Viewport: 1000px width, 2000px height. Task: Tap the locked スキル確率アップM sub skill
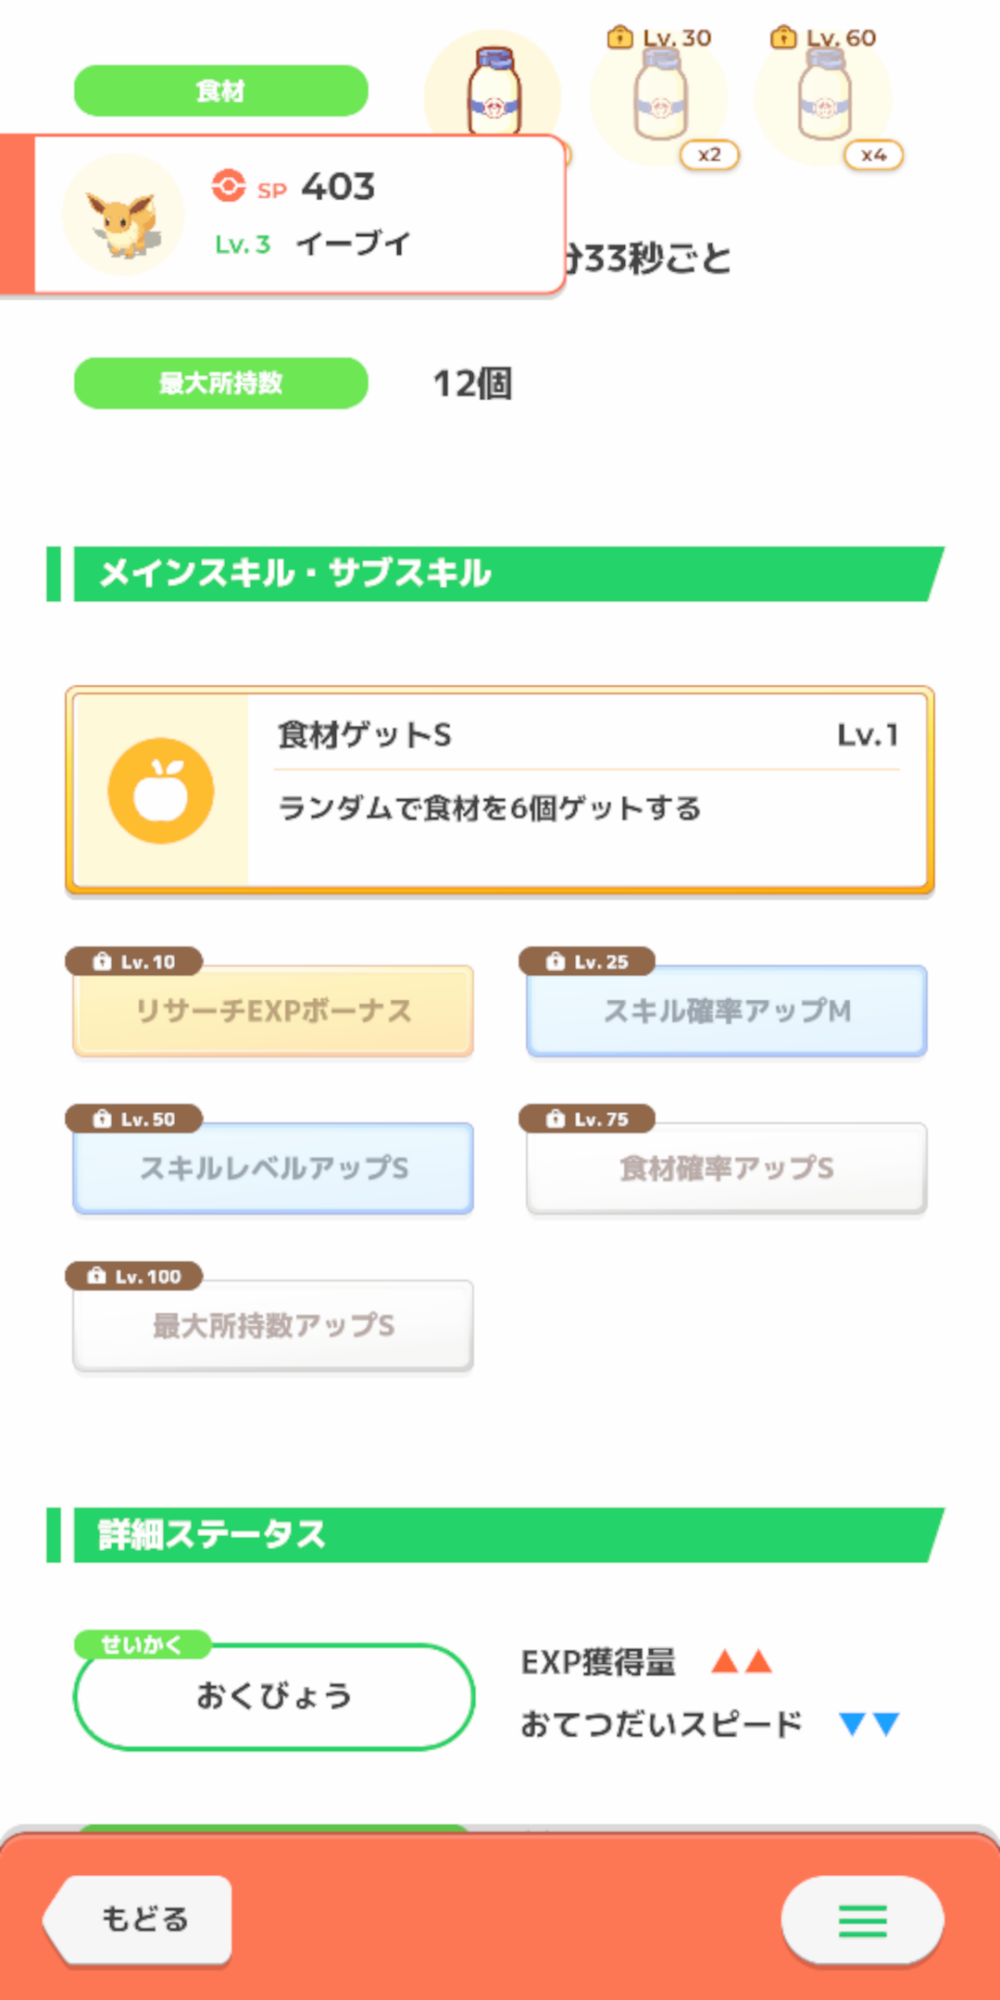[x=727, y=1011]
